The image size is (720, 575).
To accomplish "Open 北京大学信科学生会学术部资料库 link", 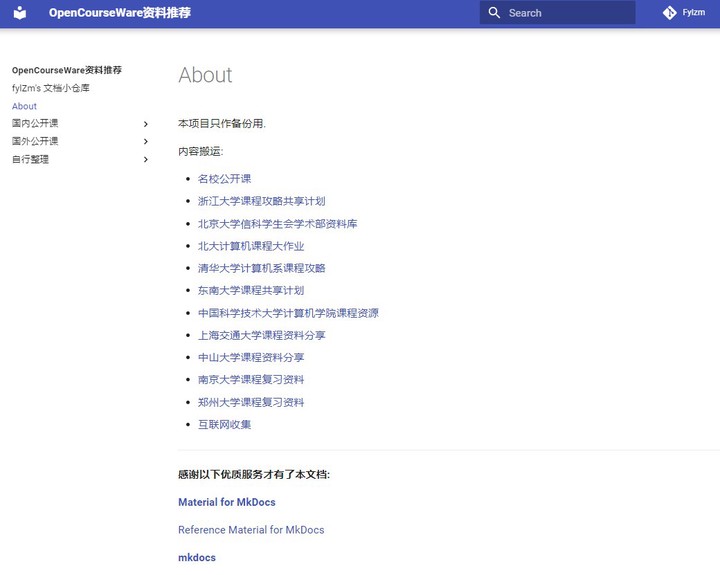I will tap(277, 224).
